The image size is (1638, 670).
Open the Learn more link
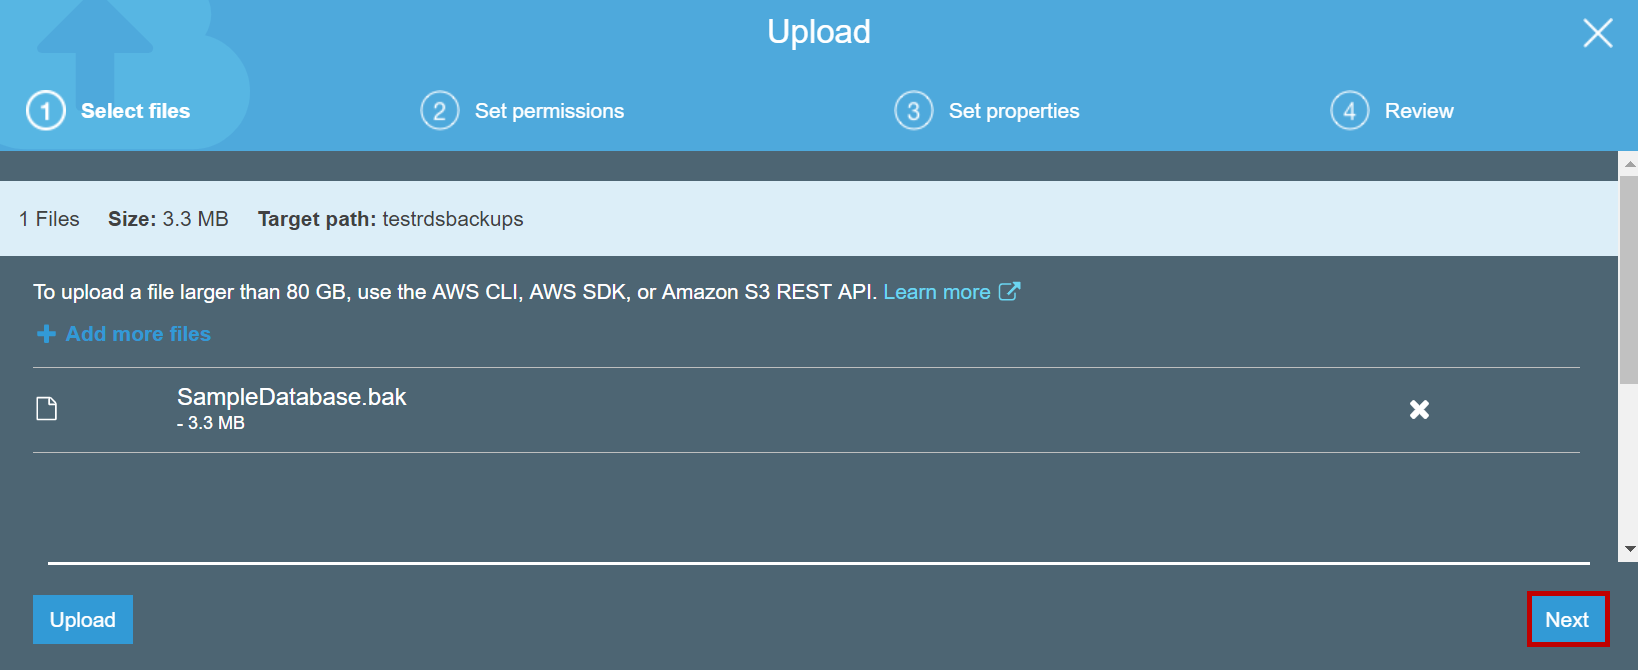coord(936,292)
